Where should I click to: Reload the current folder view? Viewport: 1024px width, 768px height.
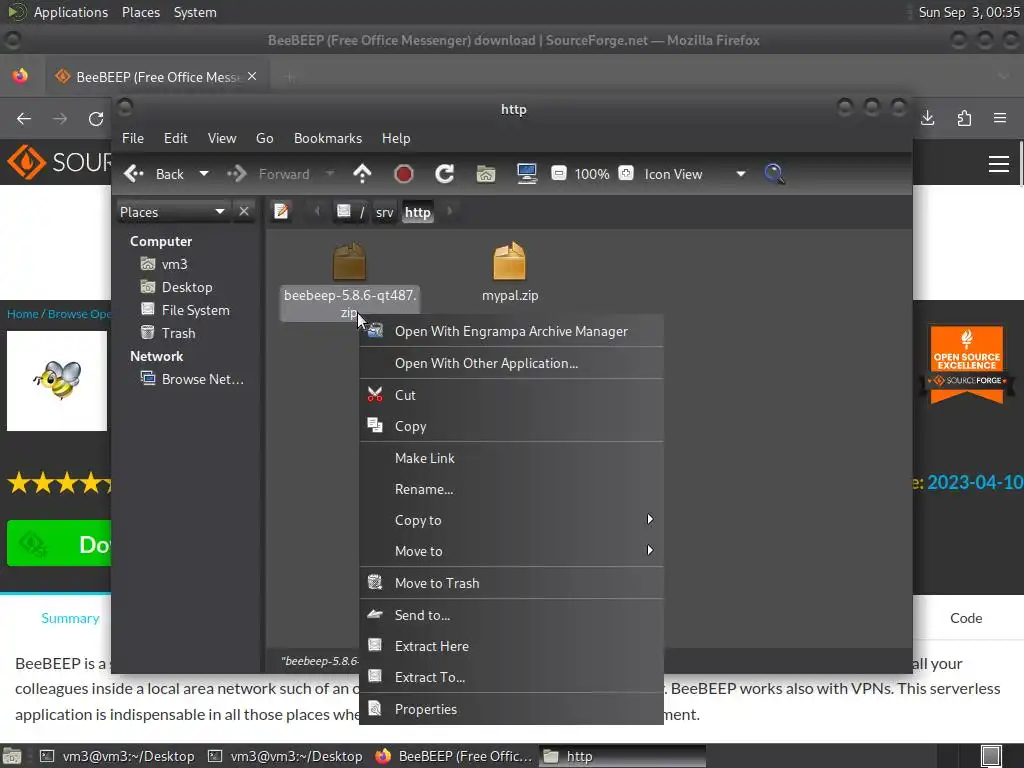445,174
